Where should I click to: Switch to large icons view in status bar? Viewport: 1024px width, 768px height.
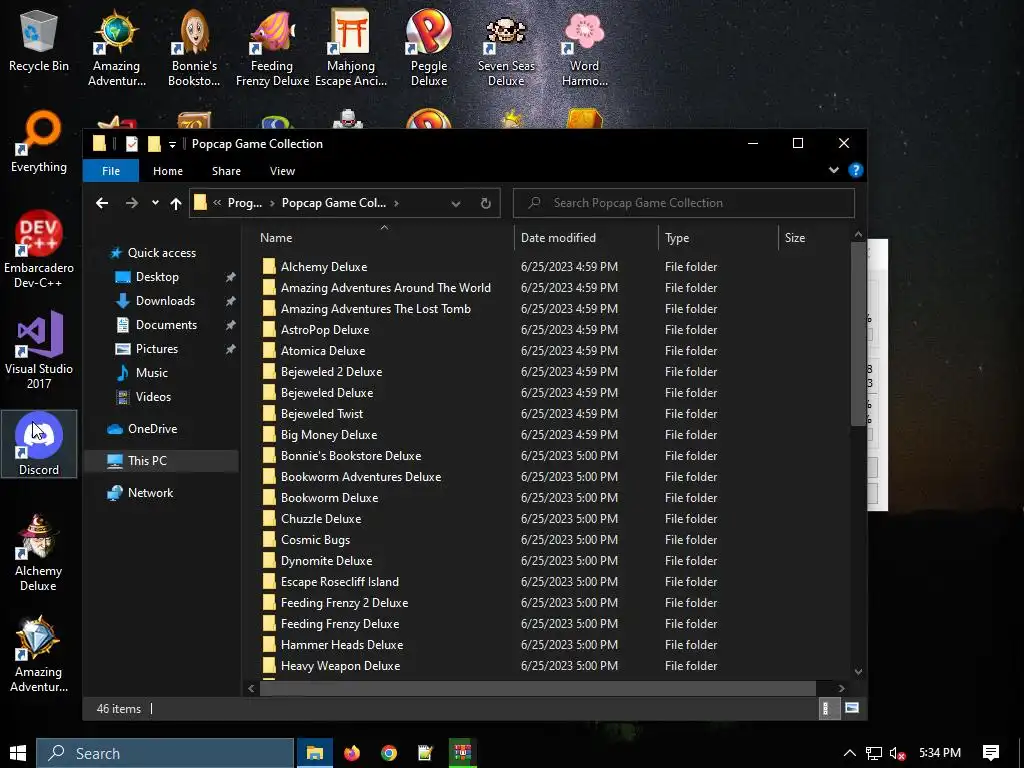pyautogui.click(x=852, y=708)
